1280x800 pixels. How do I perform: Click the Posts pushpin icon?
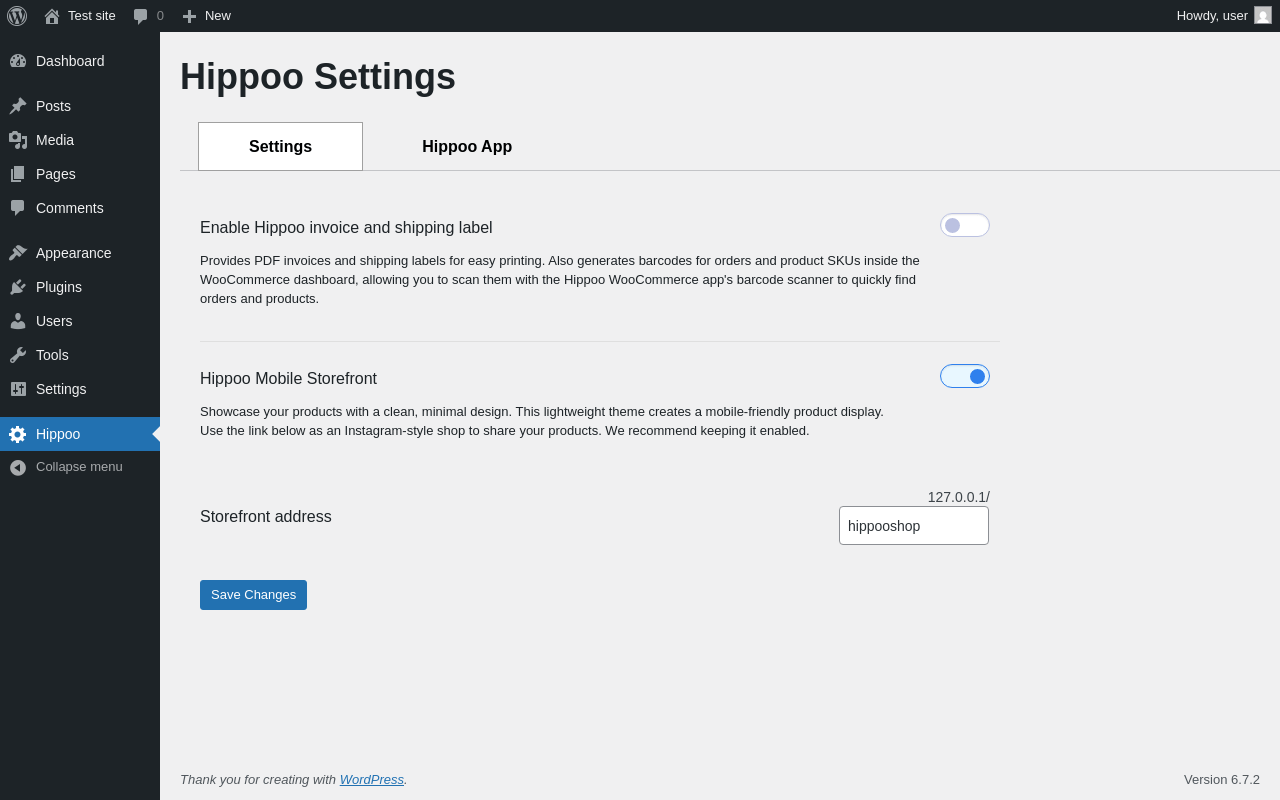pos(18,106)
